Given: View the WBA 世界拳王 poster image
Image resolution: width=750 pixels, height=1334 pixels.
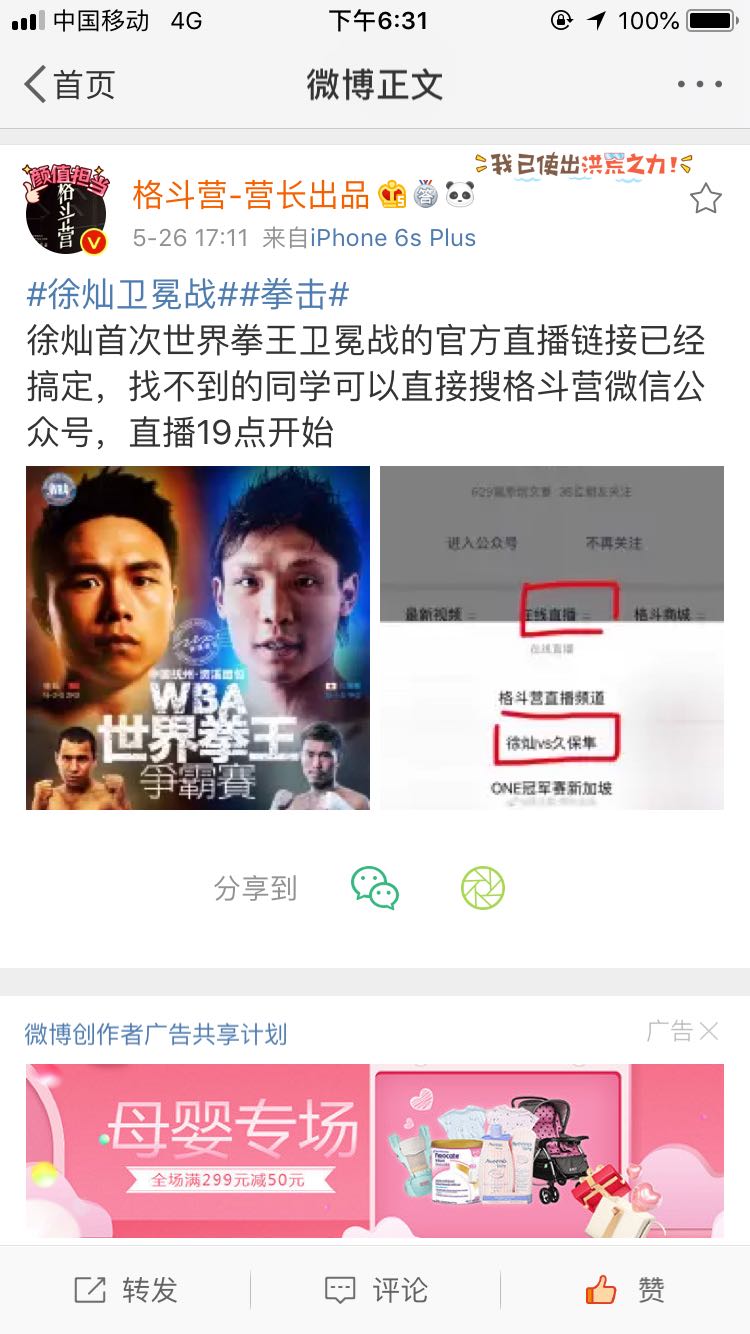Looking at the screenshot, I should pos(198,638).
